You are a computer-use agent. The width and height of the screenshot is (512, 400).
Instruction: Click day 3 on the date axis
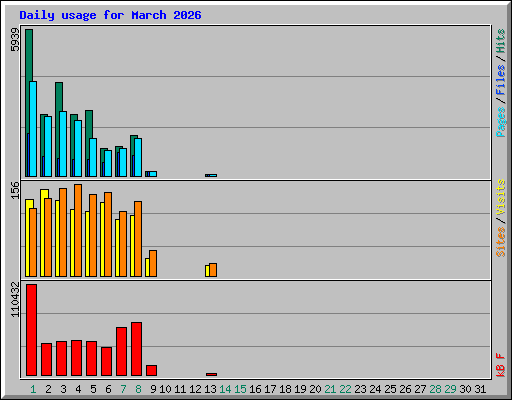[x=63, y=389]
